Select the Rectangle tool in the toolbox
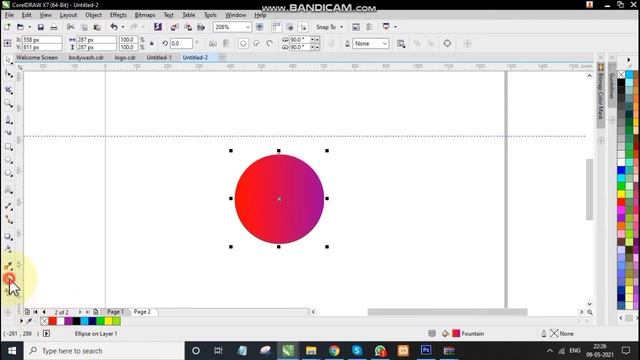Image resolution: width=640 pixels, height=360 pixels. 8,147
